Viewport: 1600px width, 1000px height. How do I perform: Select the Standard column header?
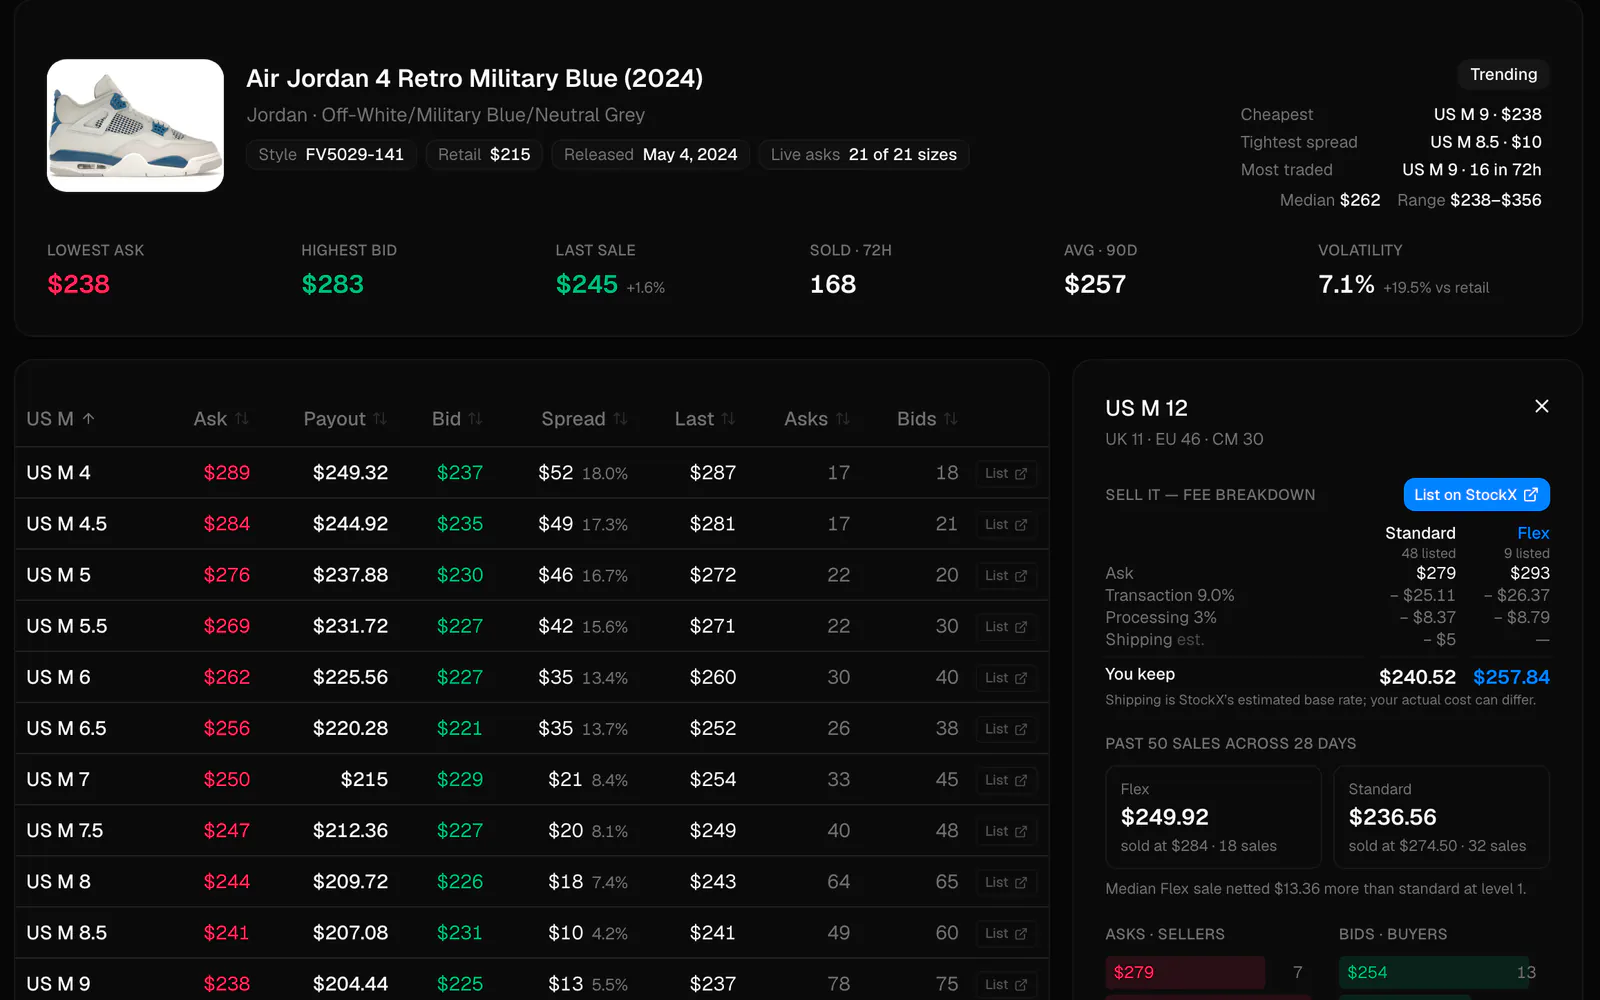point(1420,533)
